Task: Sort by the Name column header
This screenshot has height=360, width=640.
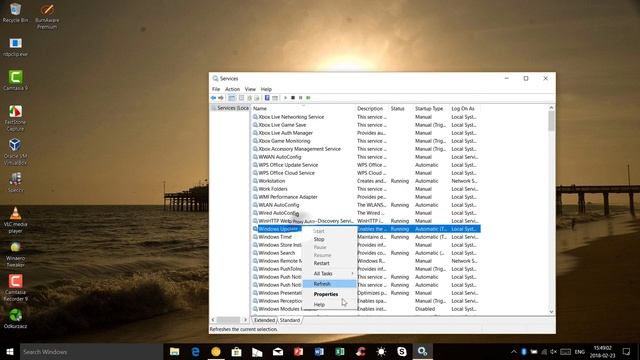Action: click(303, 109)
